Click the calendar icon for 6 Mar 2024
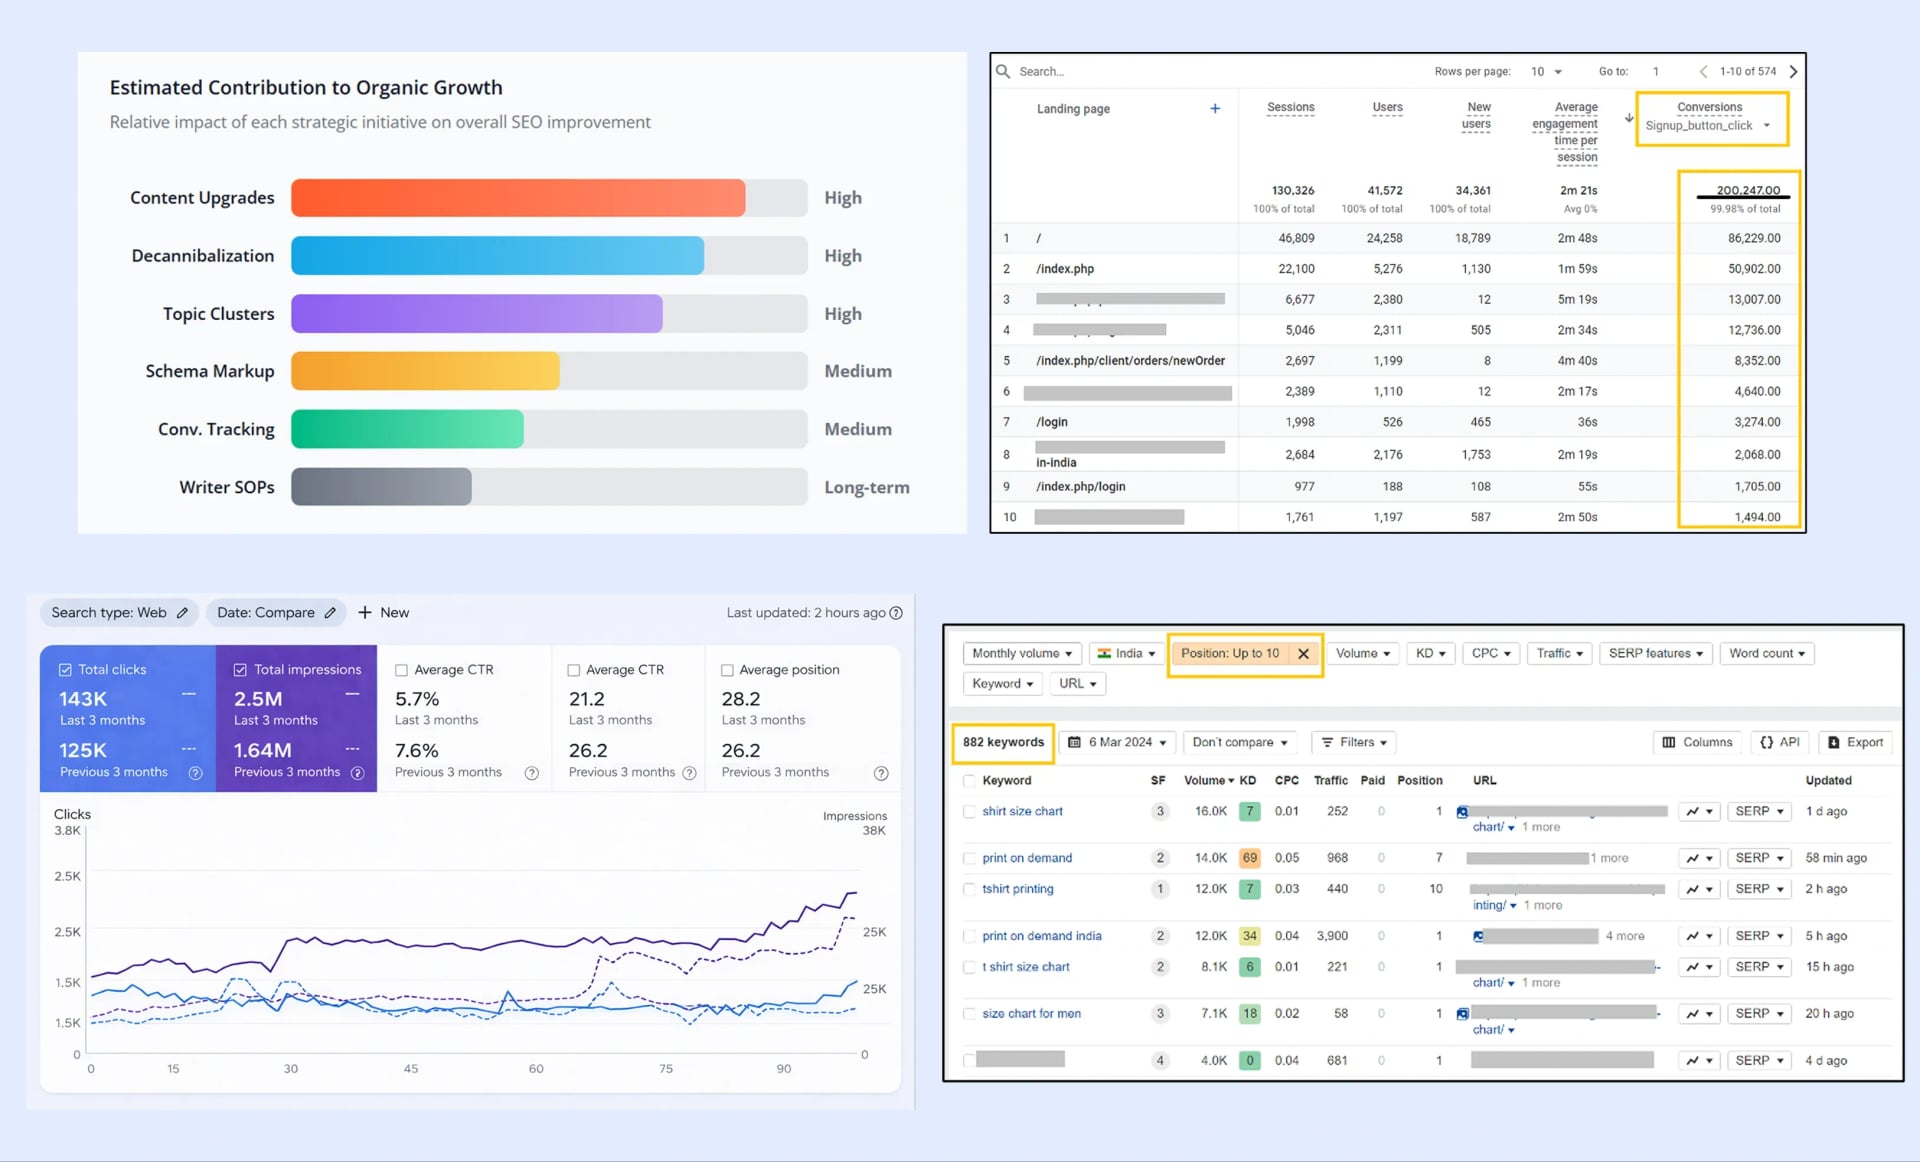Image resolution: width=1920 pixels, height=1162 pixels. (x=1074, y=742)
